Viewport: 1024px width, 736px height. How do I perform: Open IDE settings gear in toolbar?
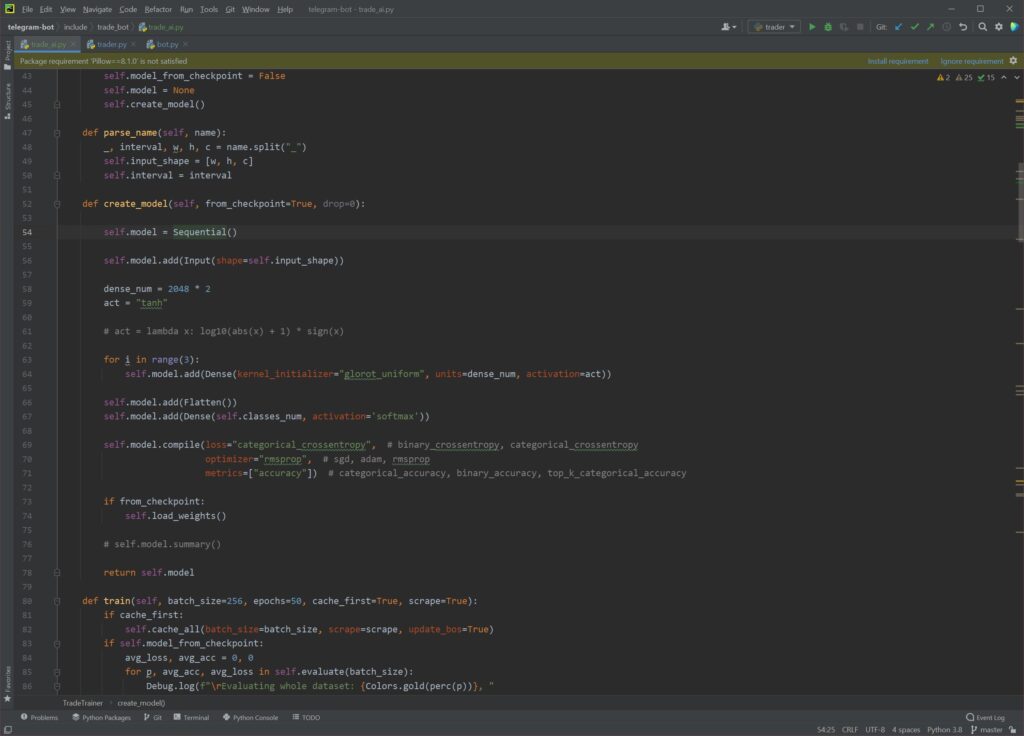(999, 27)
